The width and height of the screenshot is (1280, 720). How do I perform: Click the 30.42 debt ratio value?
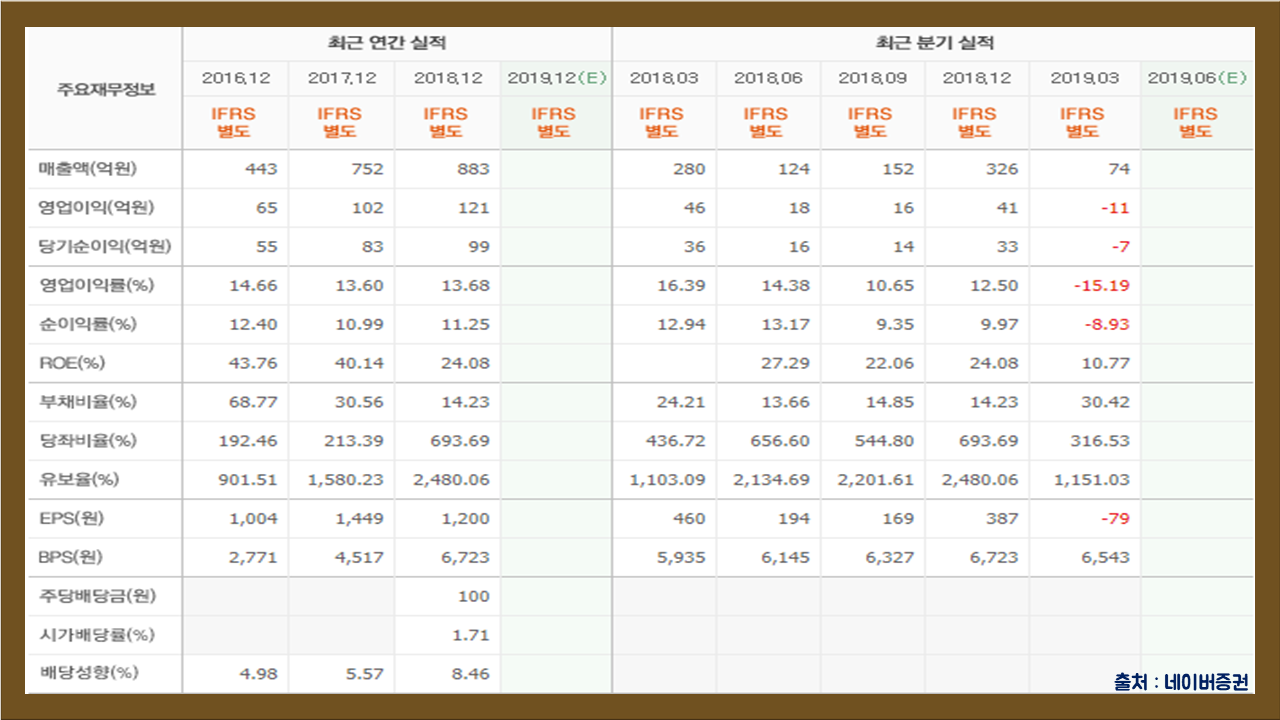(x=1106, y=402)
